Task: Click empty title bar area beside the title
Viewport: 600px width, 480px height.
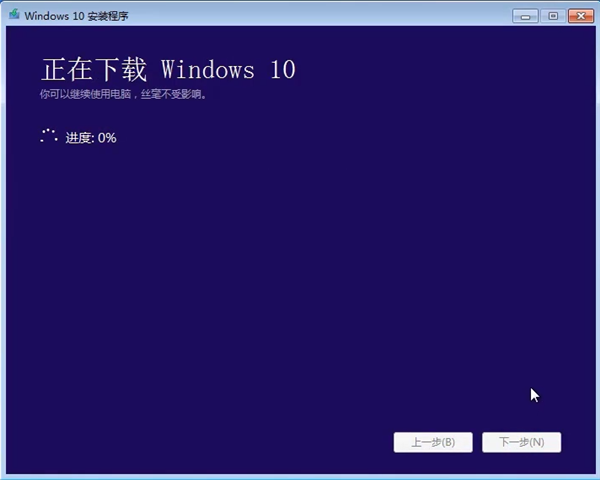Action: (x=300, y=16)
